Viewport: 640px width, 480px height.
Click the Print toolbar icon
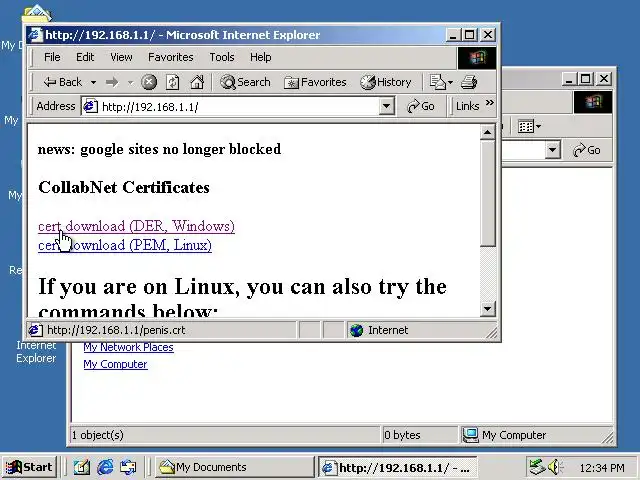tap(469, 82)
